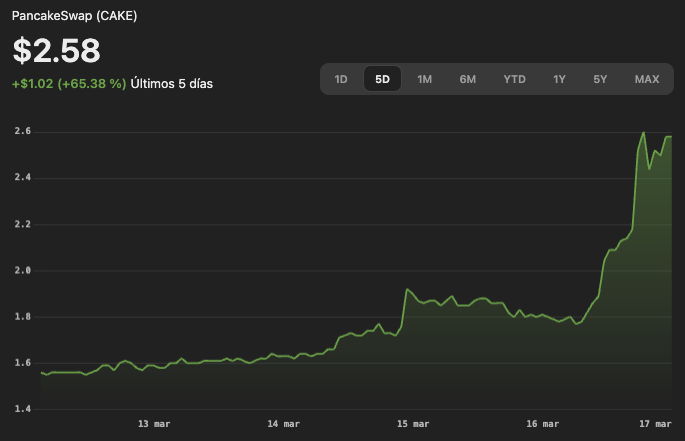Switch chart to 1M range

click(x=424, y=79)
